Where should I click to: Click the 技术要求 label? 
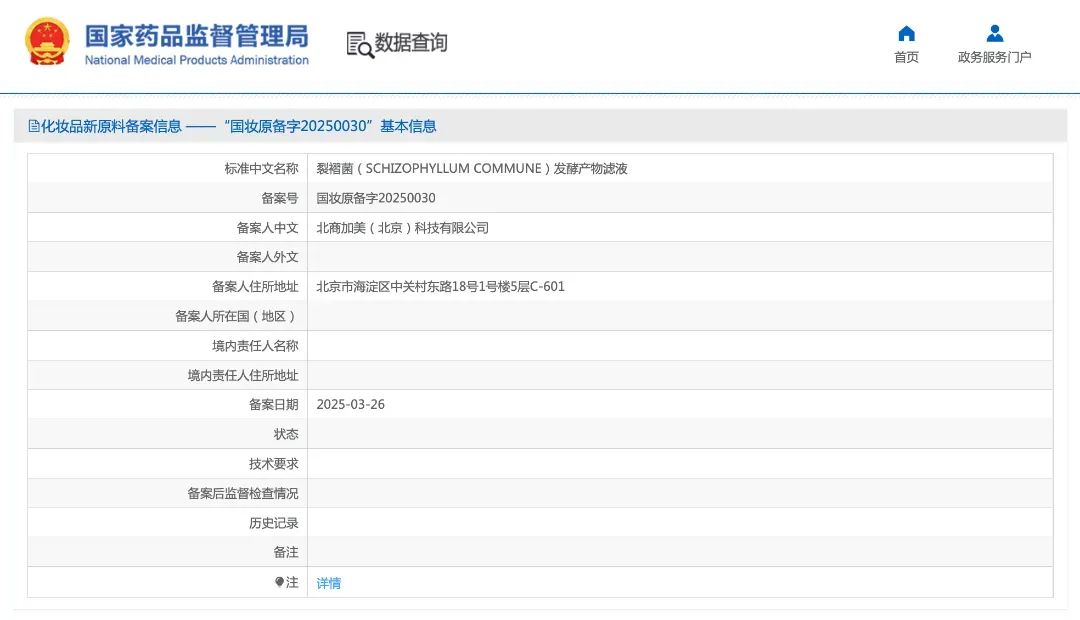tap(273, 464)
